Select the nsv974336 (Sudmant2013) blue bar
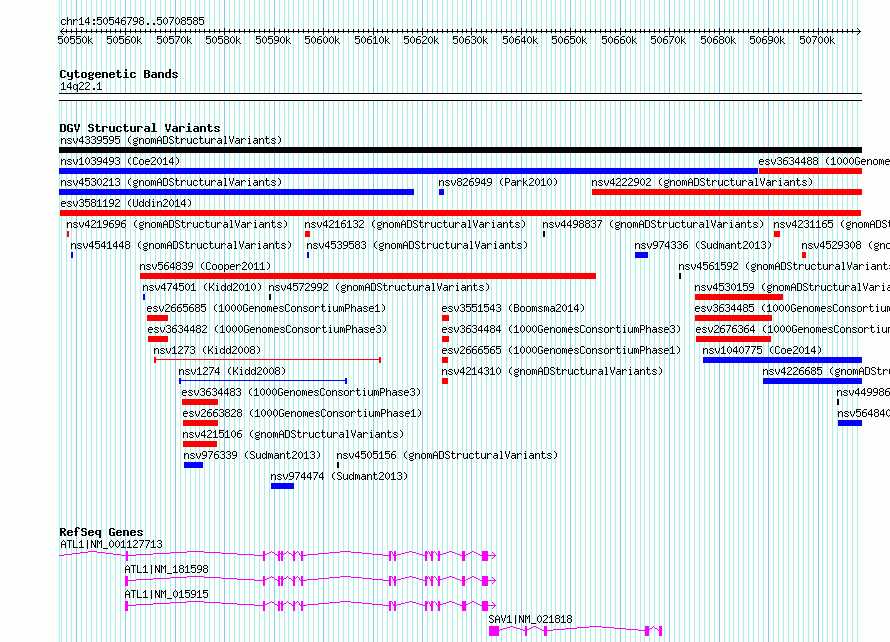Screen dimensions: 890x642 641,255
